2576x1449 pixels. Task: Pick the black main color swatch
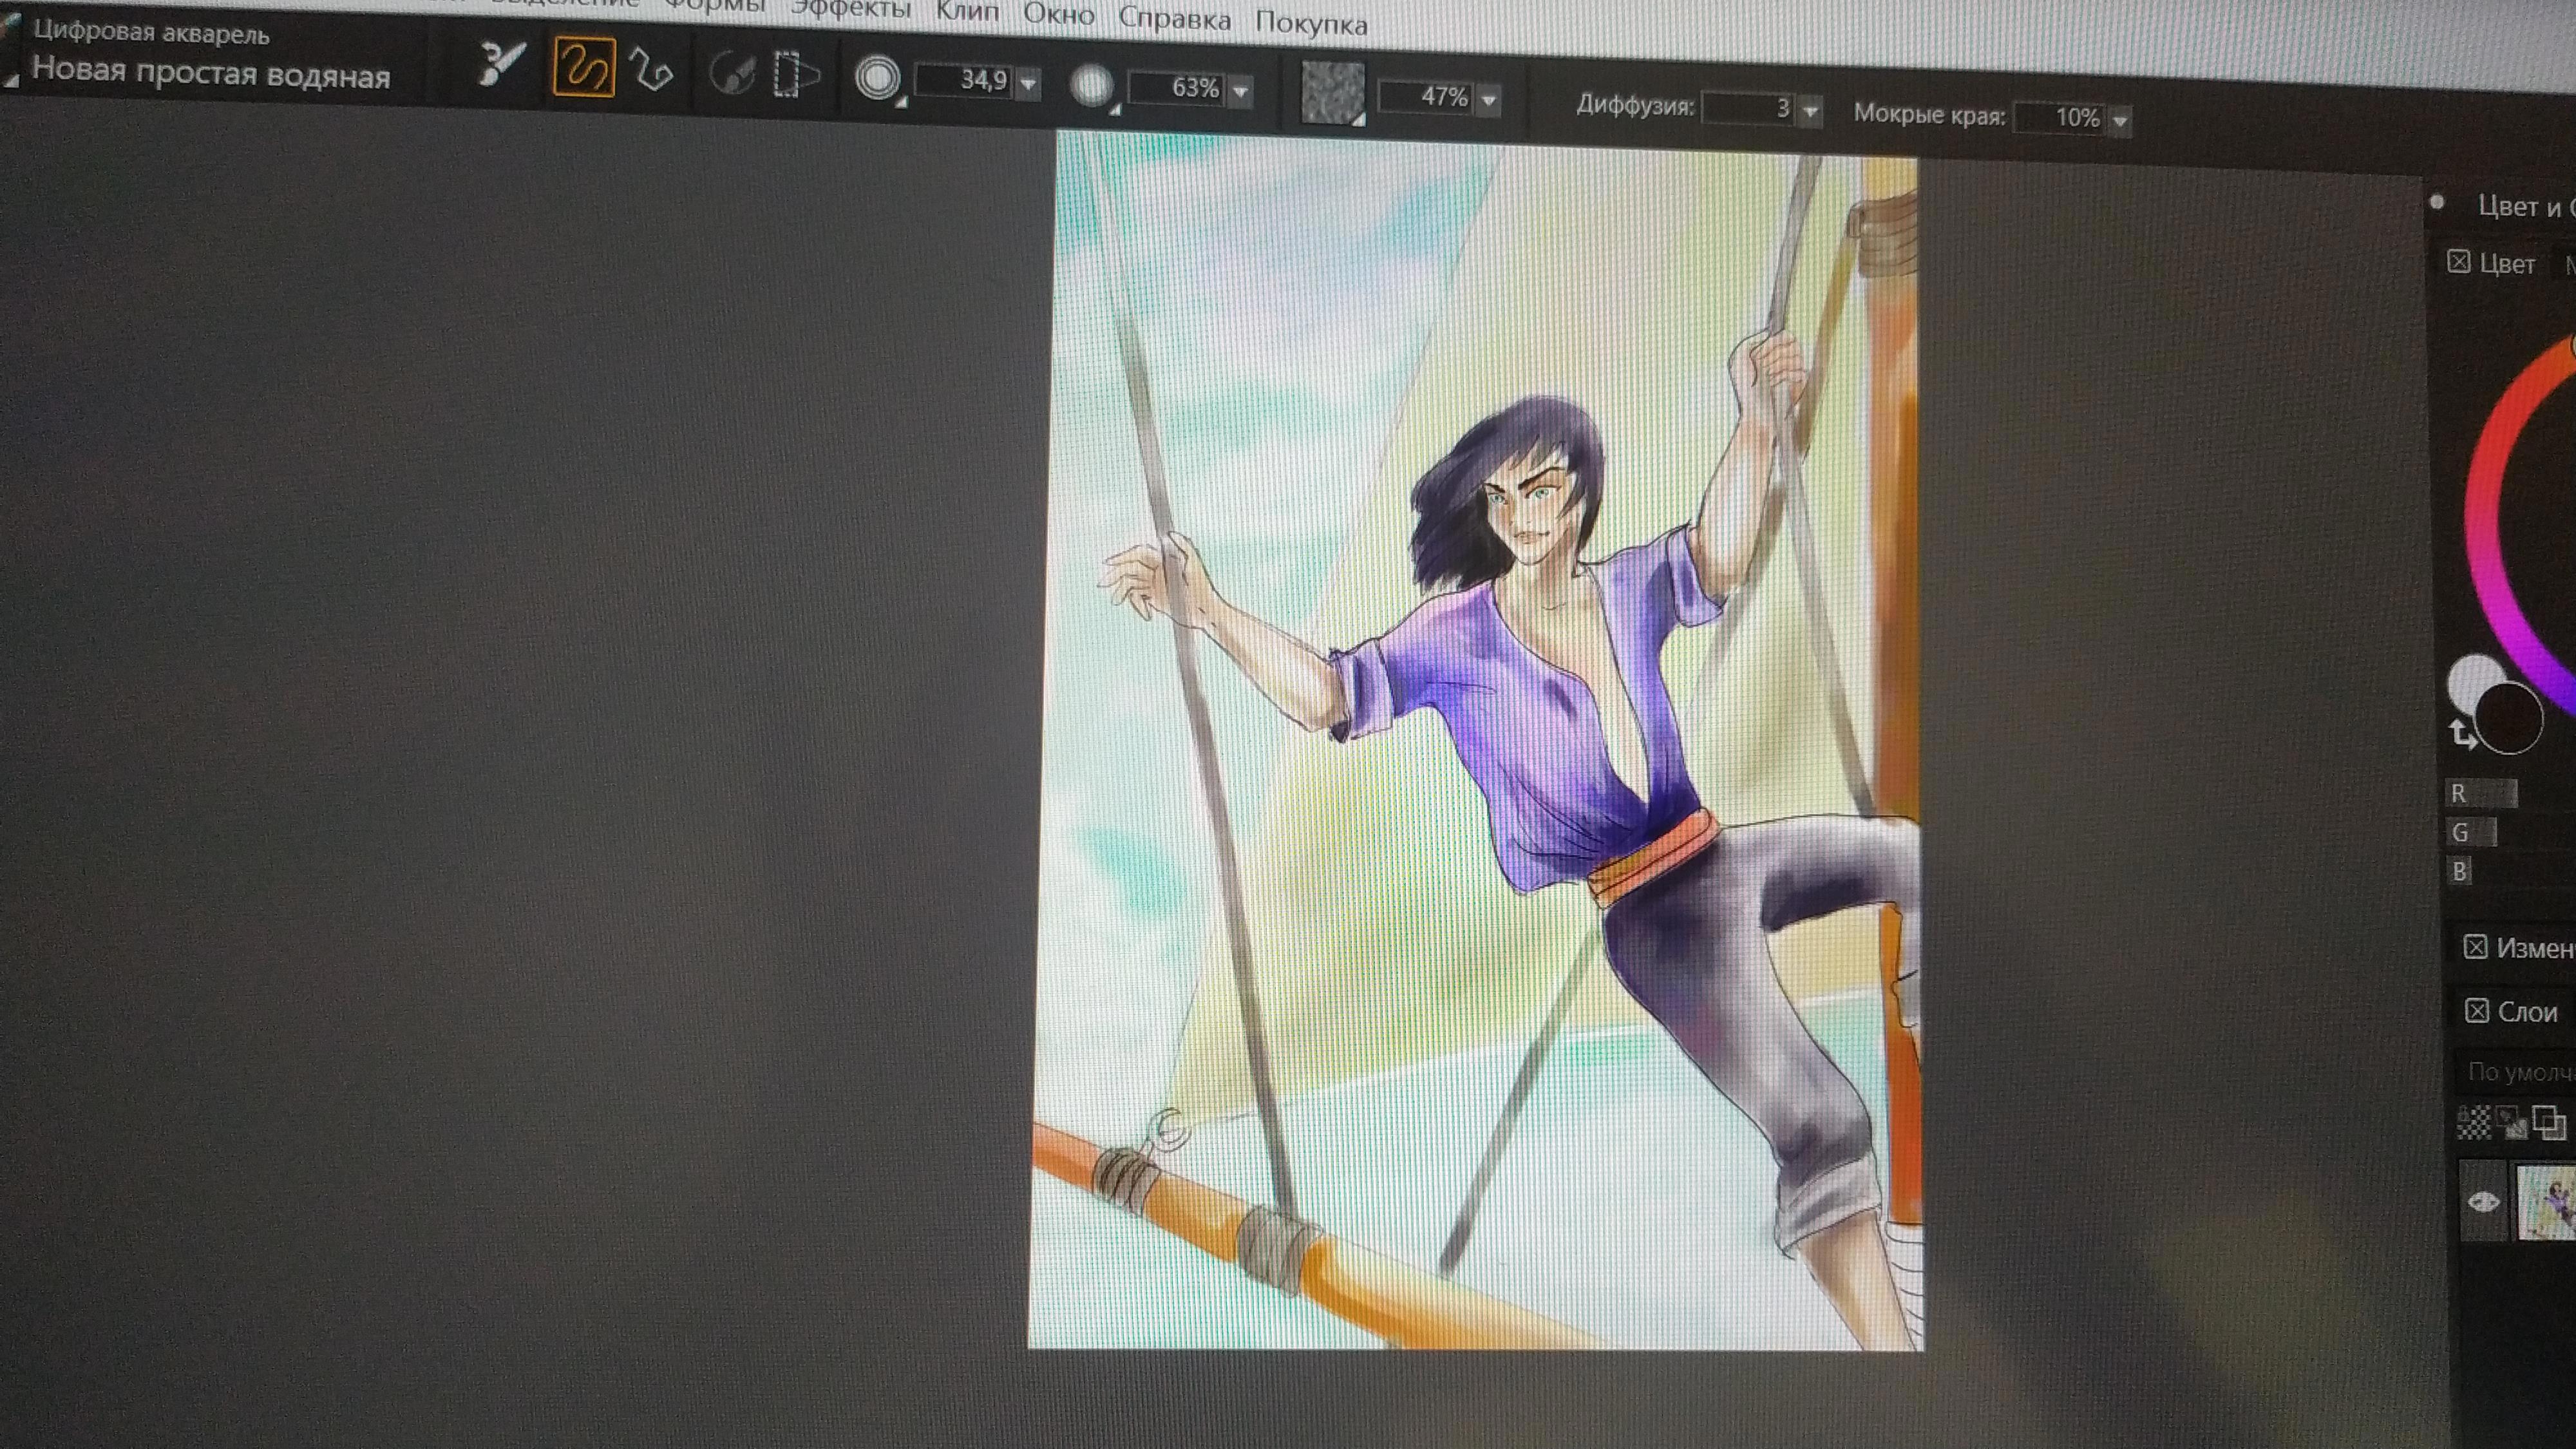[2509, 718]
